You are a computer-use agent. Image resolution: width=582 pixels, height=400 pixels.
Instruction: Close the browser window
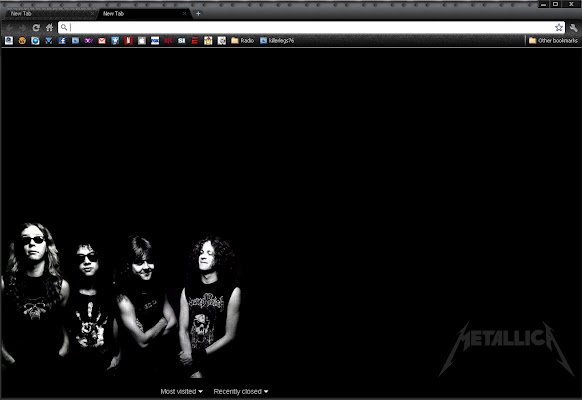[572, 4]
